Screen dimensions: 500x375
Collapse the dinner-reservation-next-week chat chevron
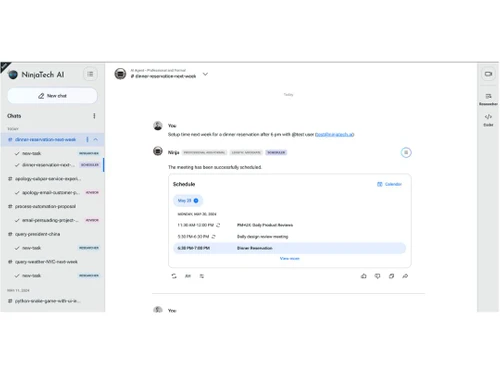click(96, 139)
